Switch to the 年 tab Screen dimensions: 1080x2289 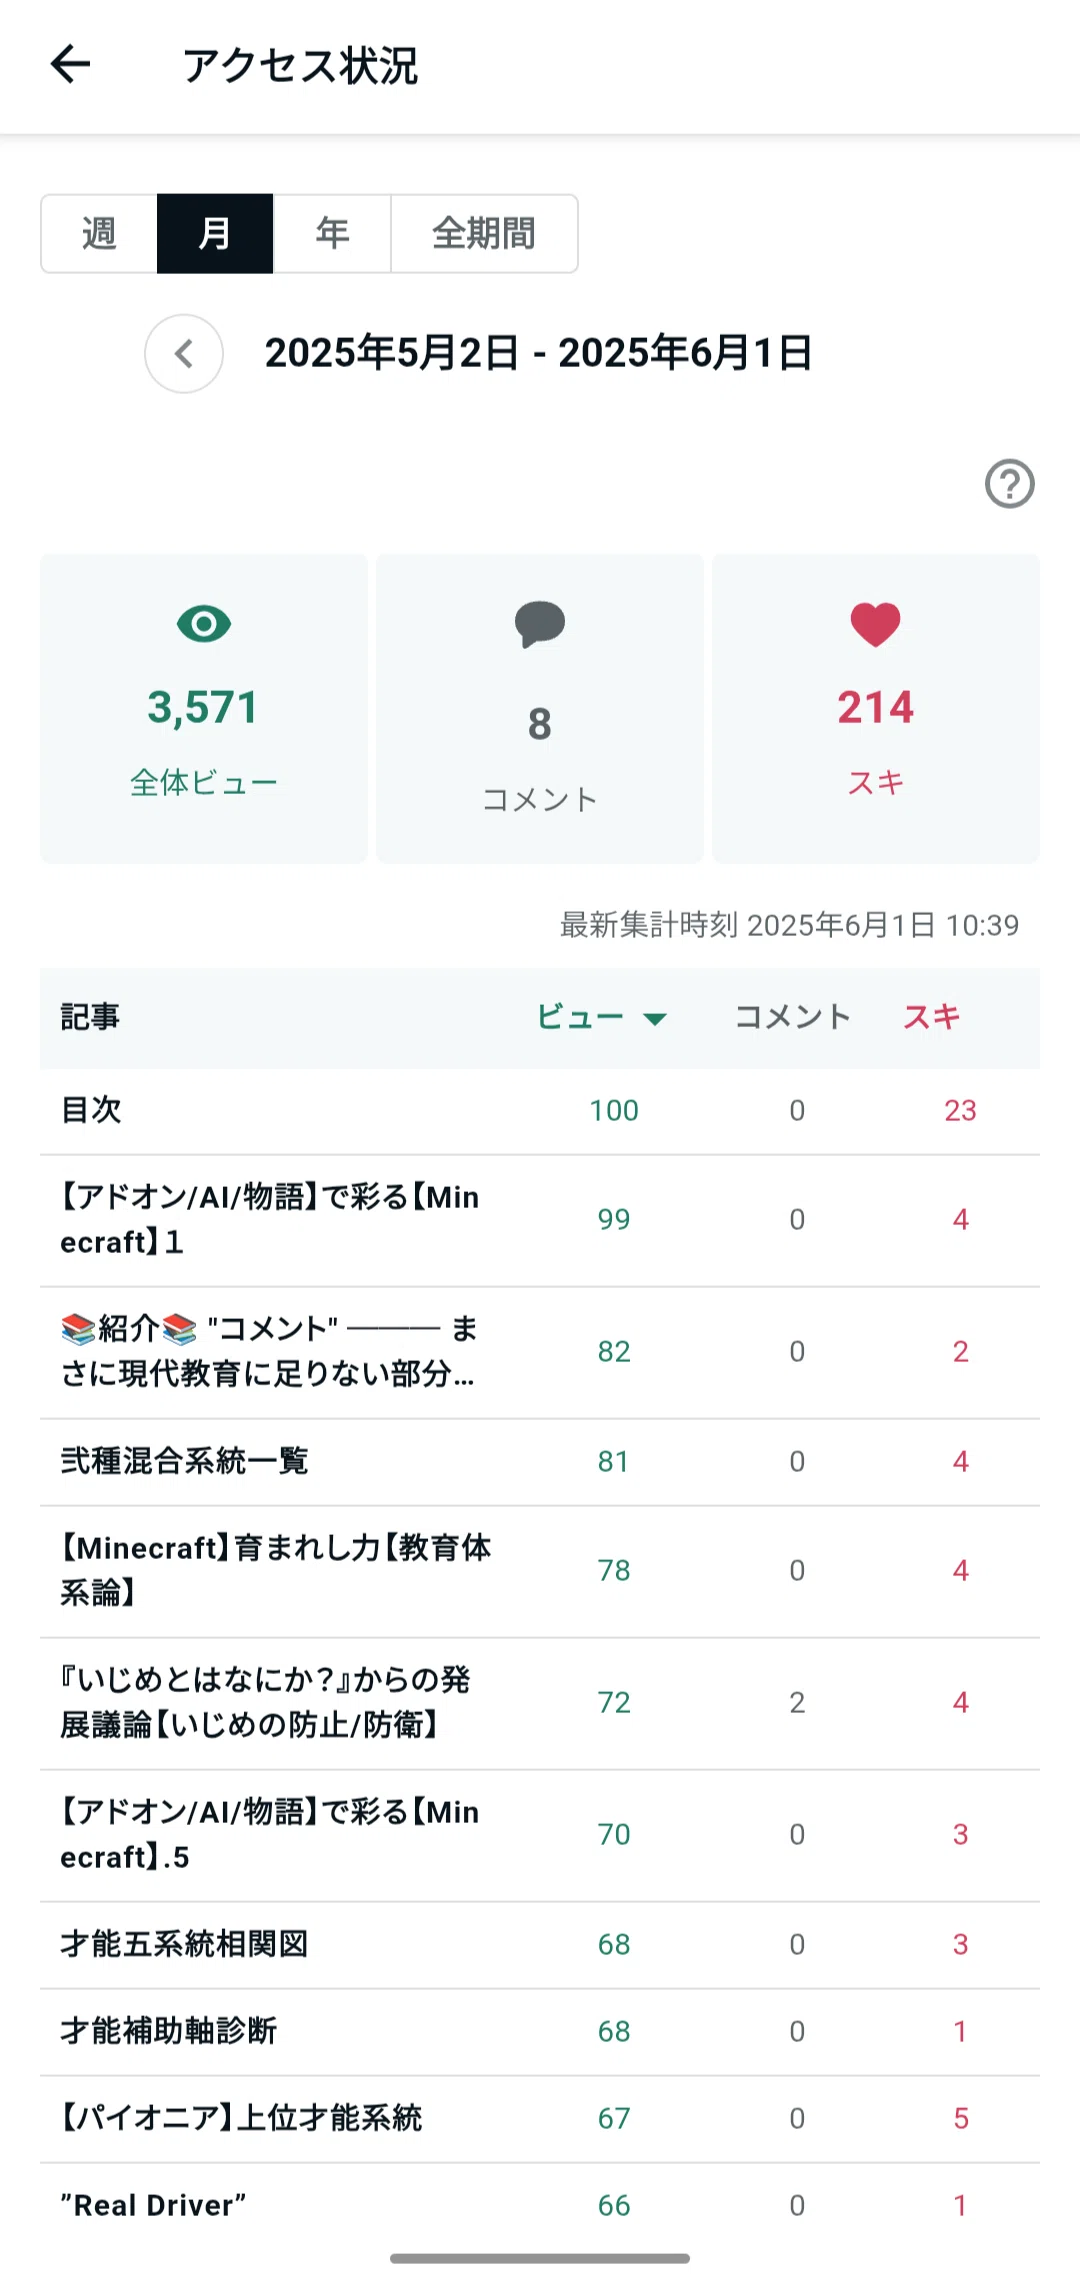[332, 233]
